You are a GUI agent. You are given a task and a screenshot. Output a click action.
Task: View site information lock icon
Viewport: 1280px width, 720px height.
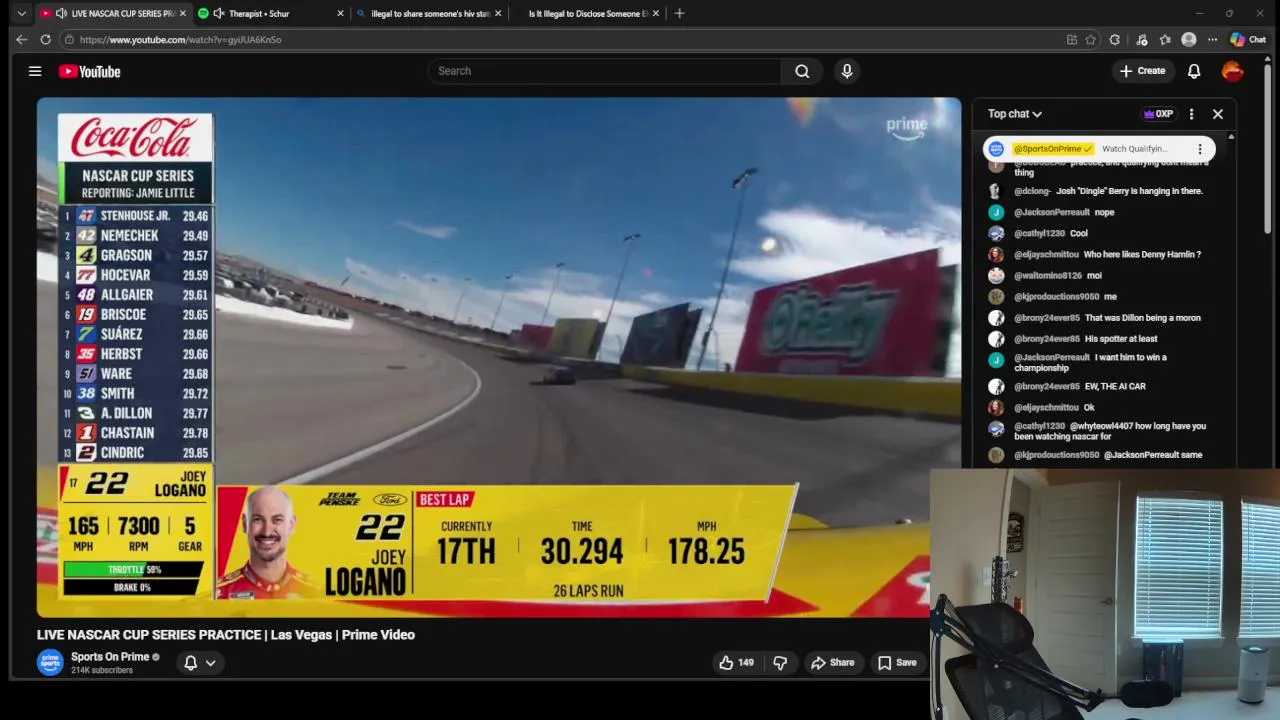69,40
